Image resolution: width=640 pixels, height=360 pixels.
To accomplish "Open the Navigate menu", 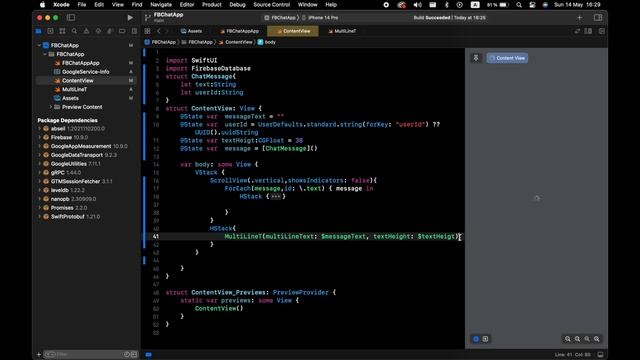I will click(x=161, y=5).
